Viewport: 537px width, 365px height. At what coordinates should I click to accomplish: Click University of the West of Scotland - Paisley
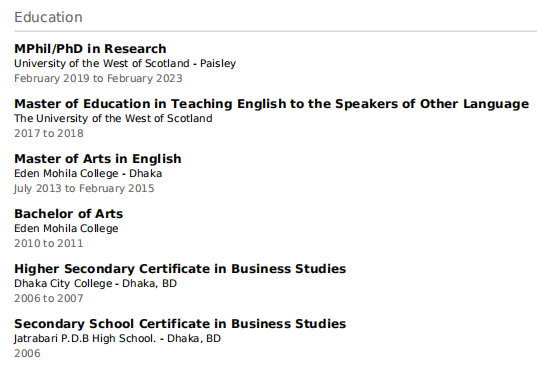click(125, 64)
